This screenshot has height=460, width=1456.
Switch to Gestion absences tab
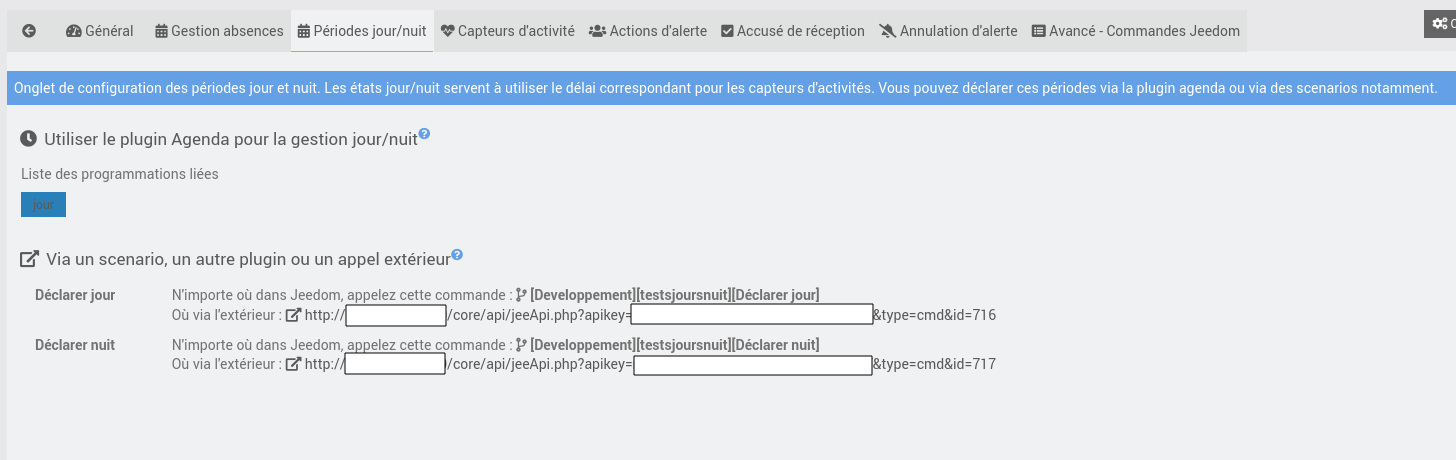point(219,31)
